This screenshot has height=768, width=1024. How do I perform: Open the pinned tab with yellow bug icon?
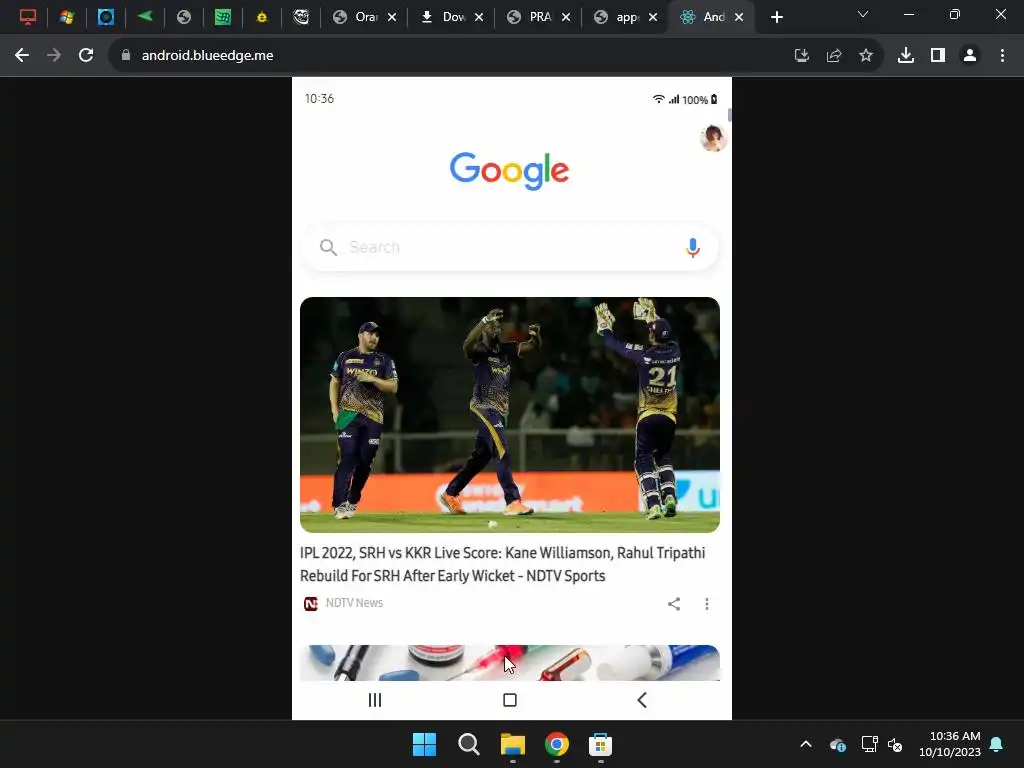point(262,17)
